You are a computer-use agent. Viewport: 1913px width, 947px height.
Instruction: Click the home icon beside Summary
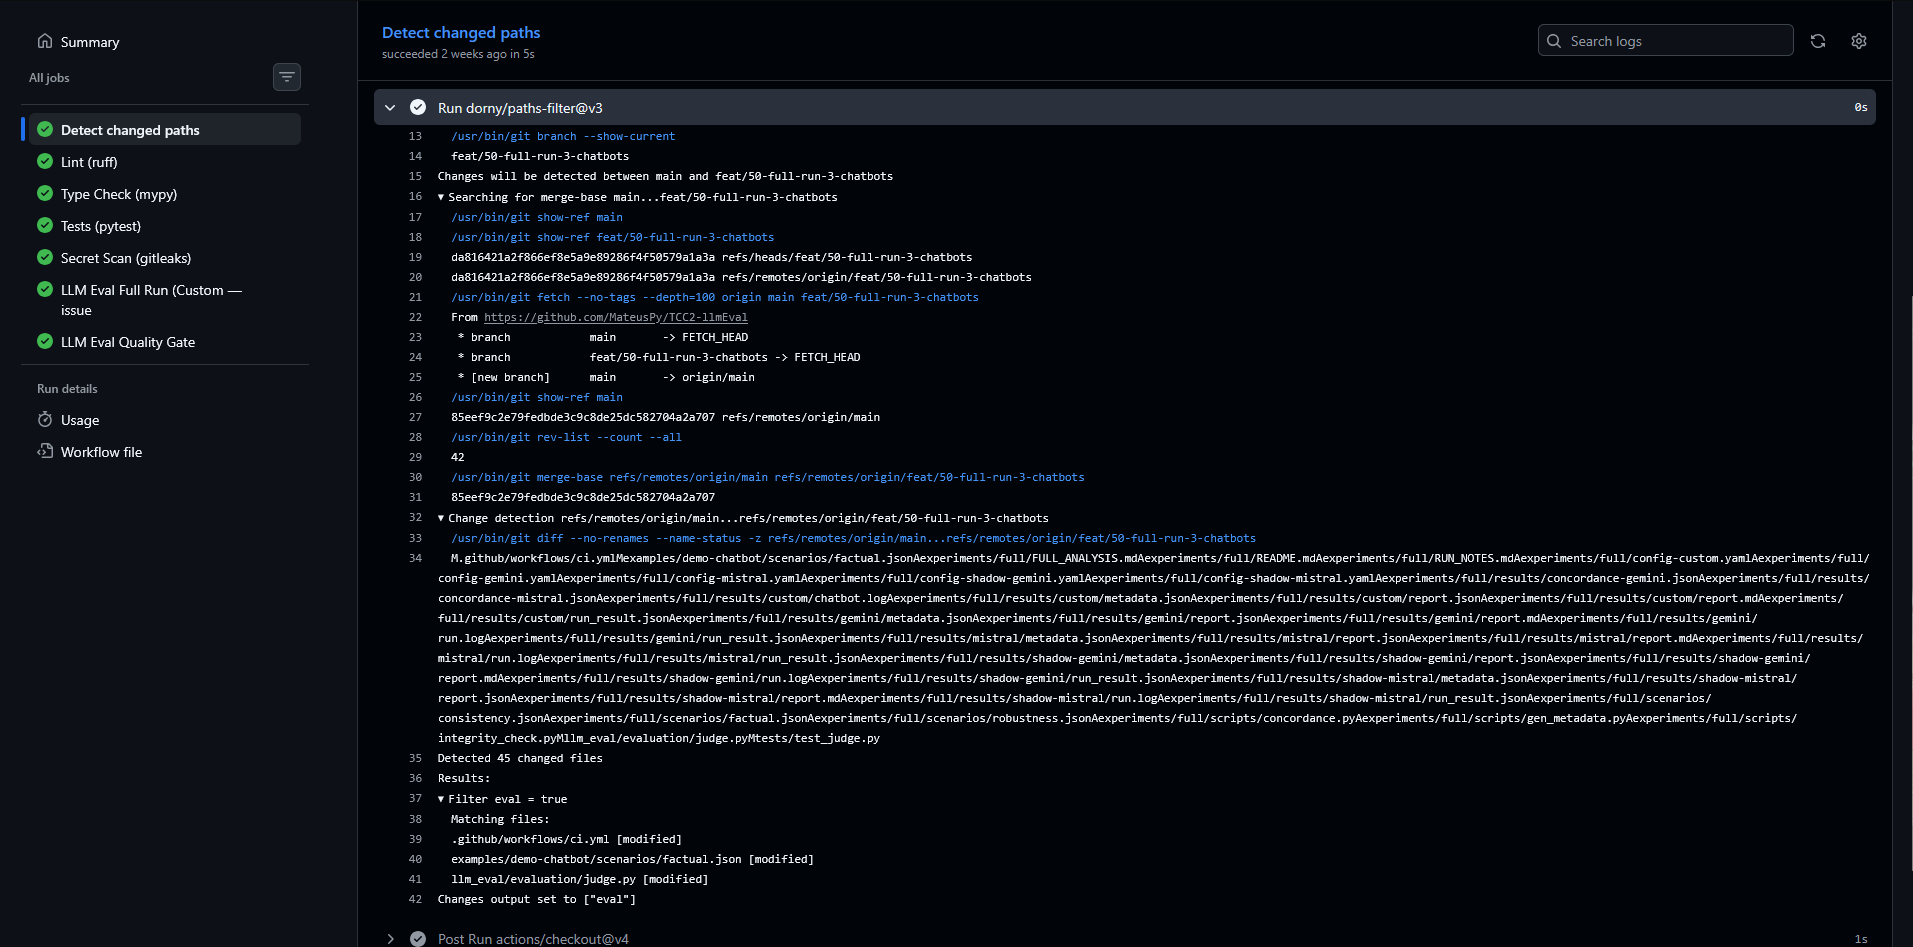tap(45, 41)
